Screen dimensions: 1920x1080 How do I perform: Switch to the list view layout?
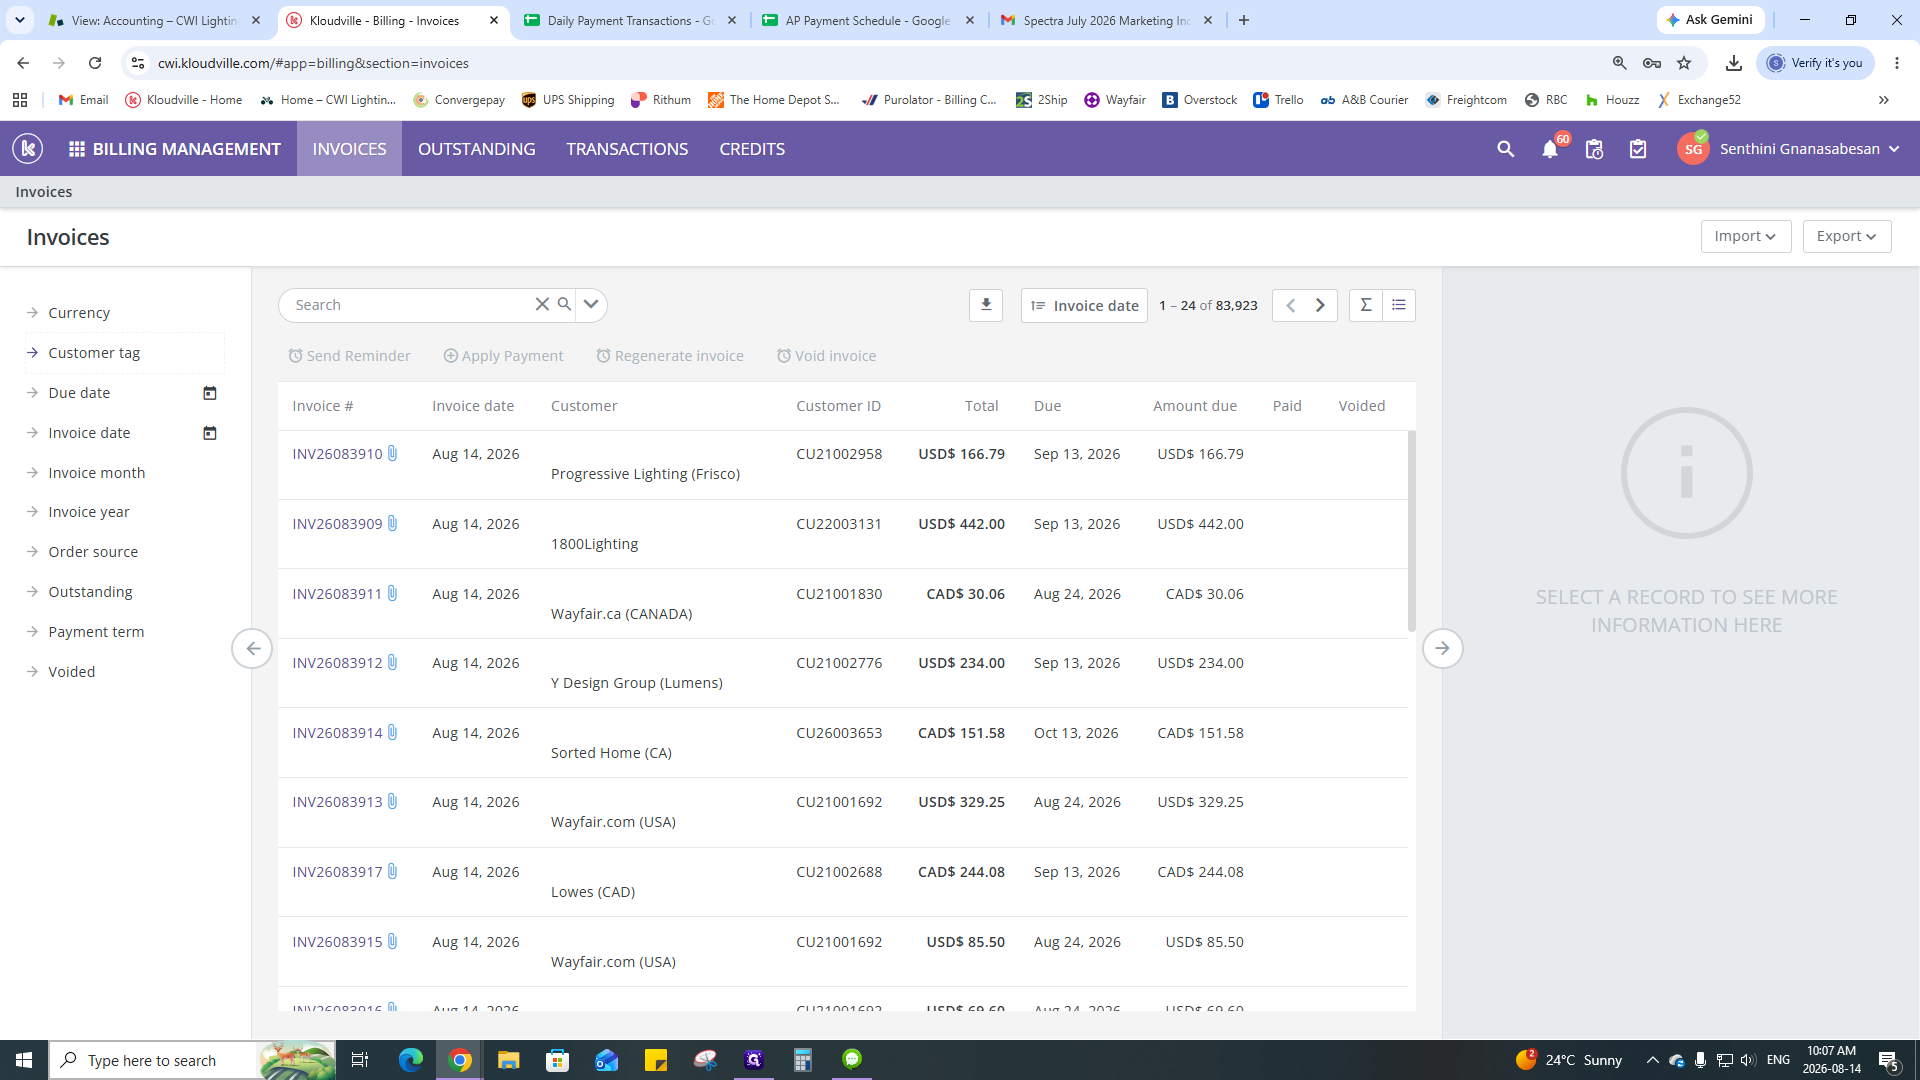click(x=1399, y=305)
